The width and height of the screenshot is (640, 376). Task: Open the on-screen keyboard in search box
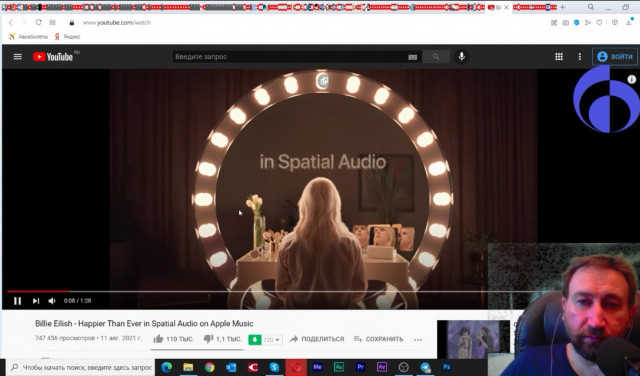coord(413,57)
